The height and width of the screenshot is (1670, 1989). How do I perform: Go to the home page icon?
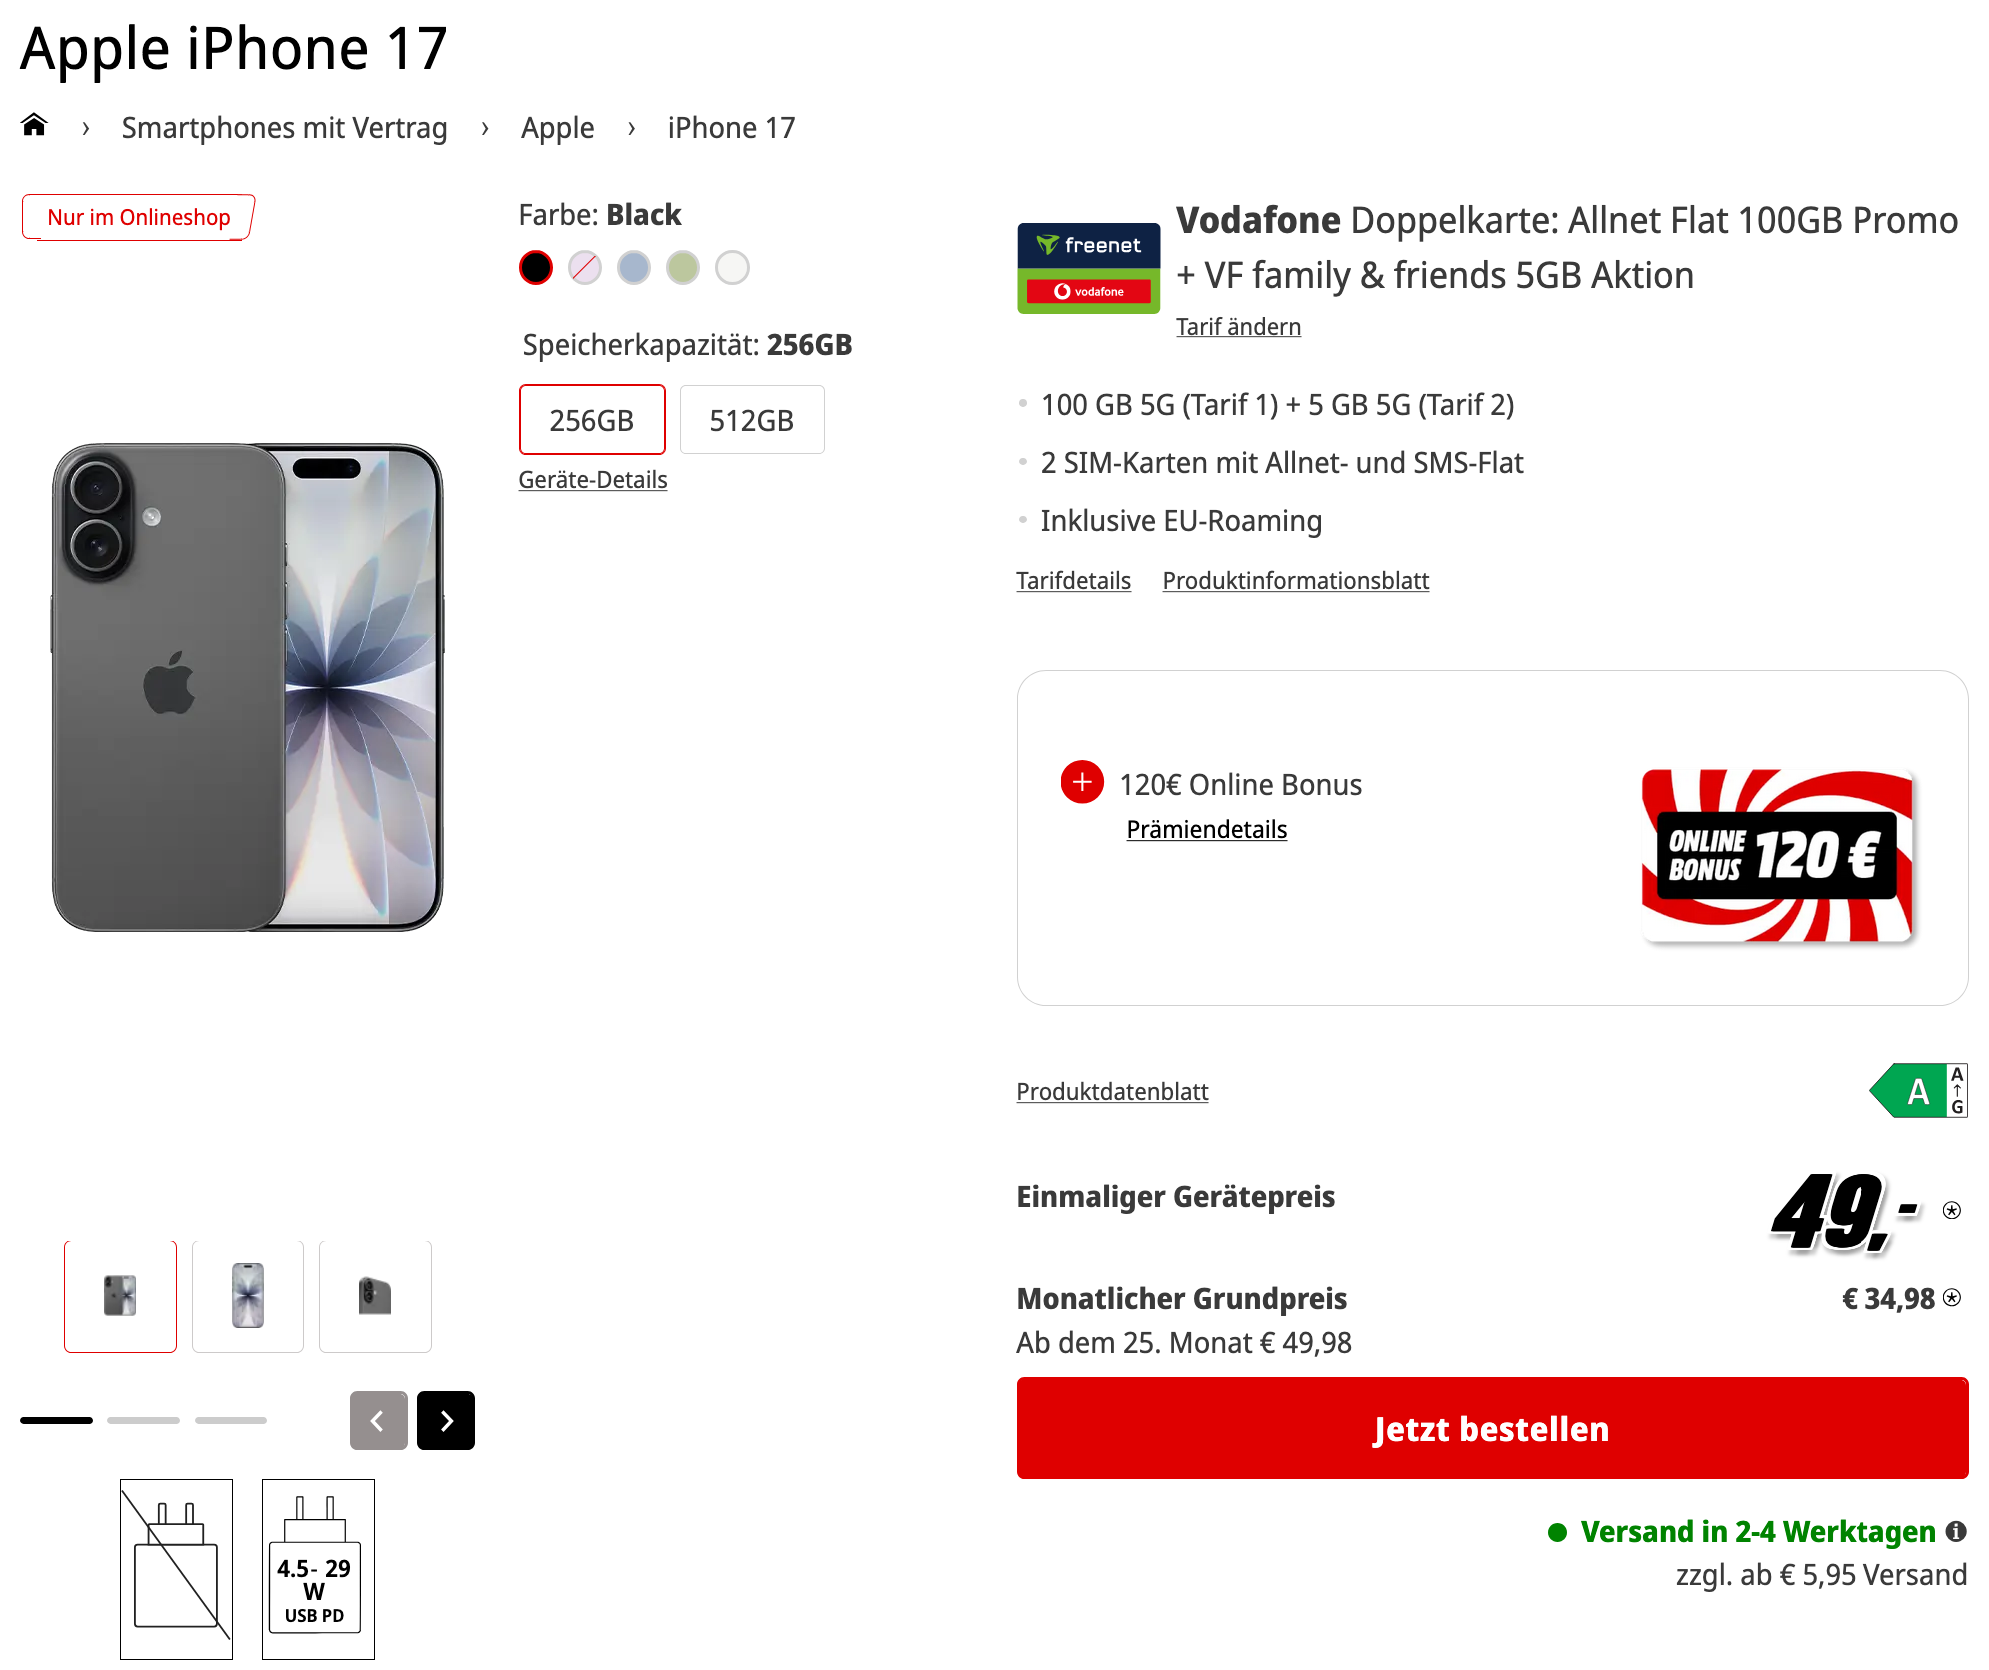click(34, 124)
